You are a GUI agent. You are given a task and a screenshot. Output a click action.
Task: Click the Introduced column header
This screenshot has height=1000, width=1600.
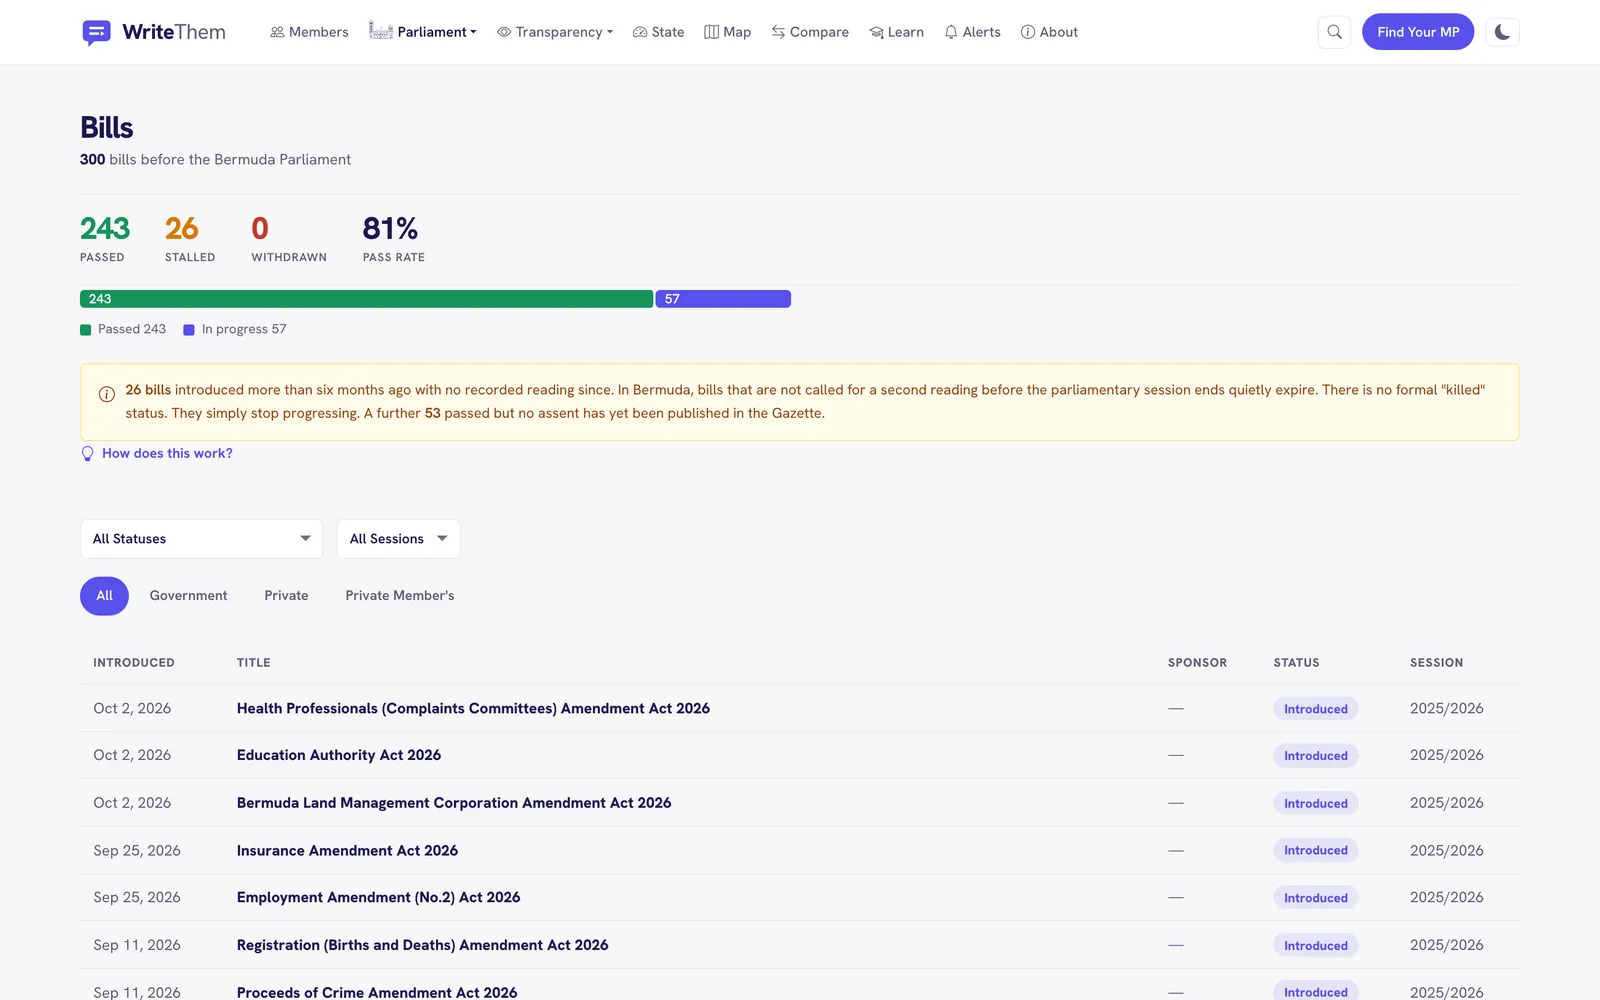point(134,663)
